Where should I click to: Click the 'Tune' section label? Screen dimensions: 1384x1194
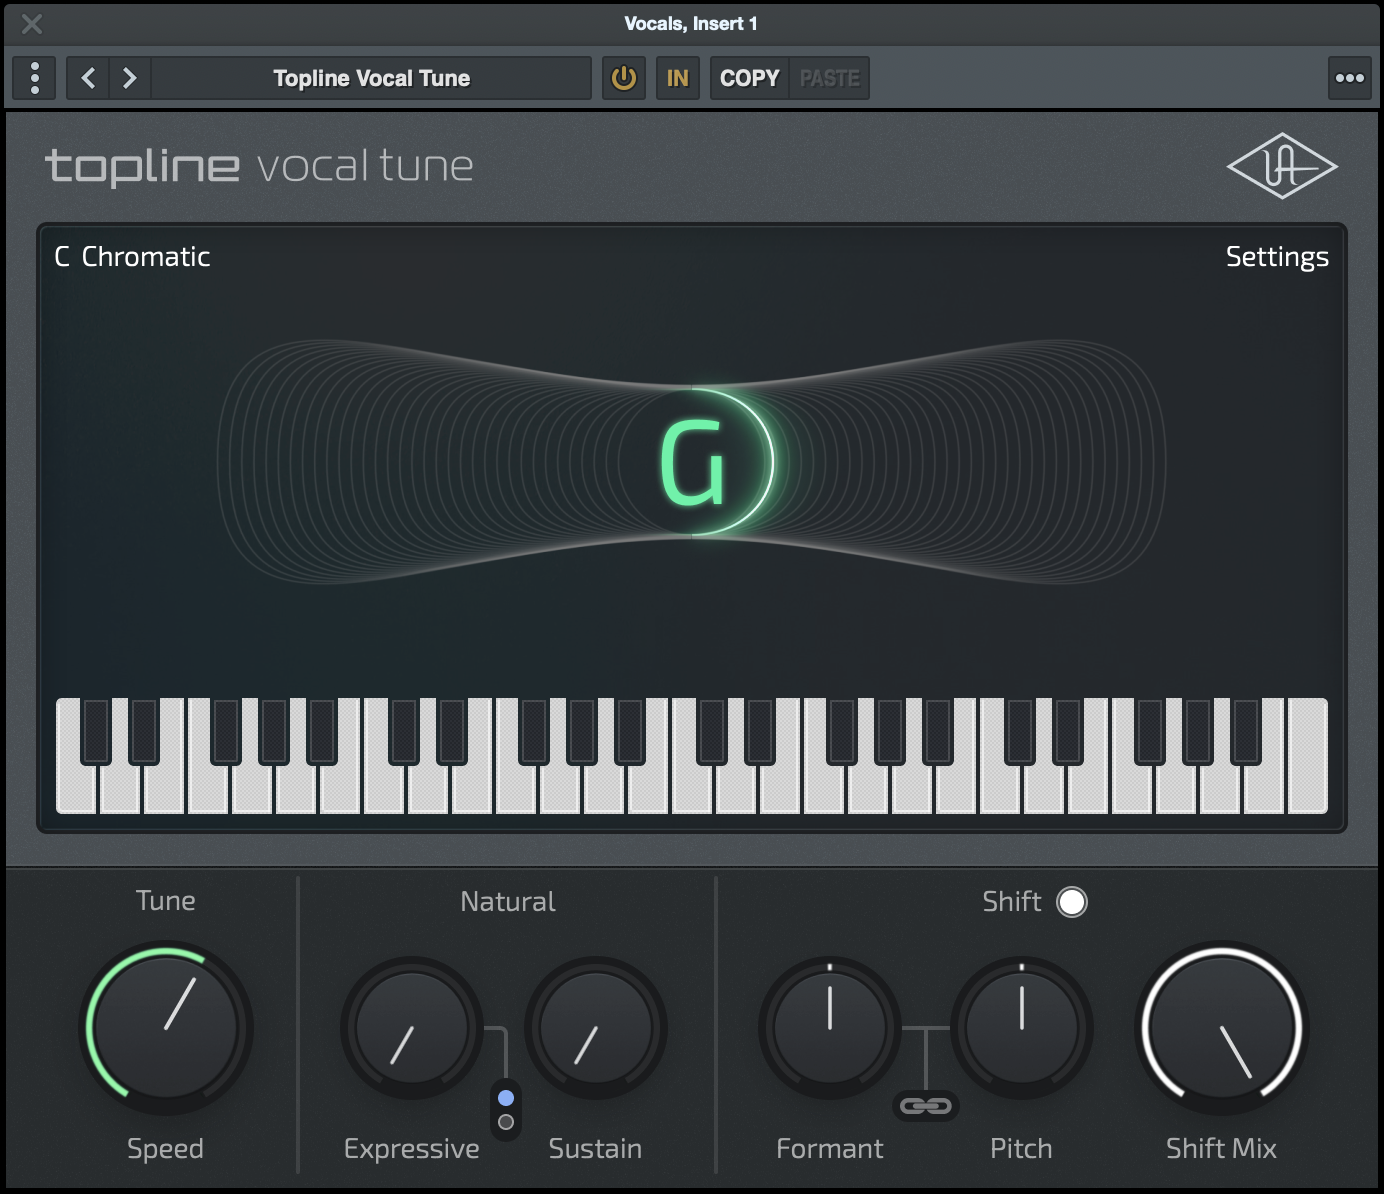click(x=166, y=901)
